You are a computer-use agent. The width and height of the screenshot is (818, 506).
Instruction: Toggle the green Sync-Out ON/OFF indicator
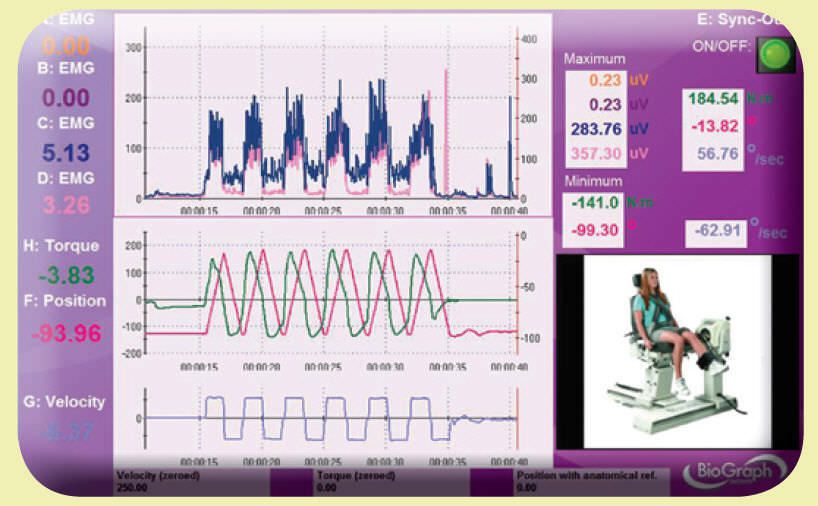pos(770,53)
